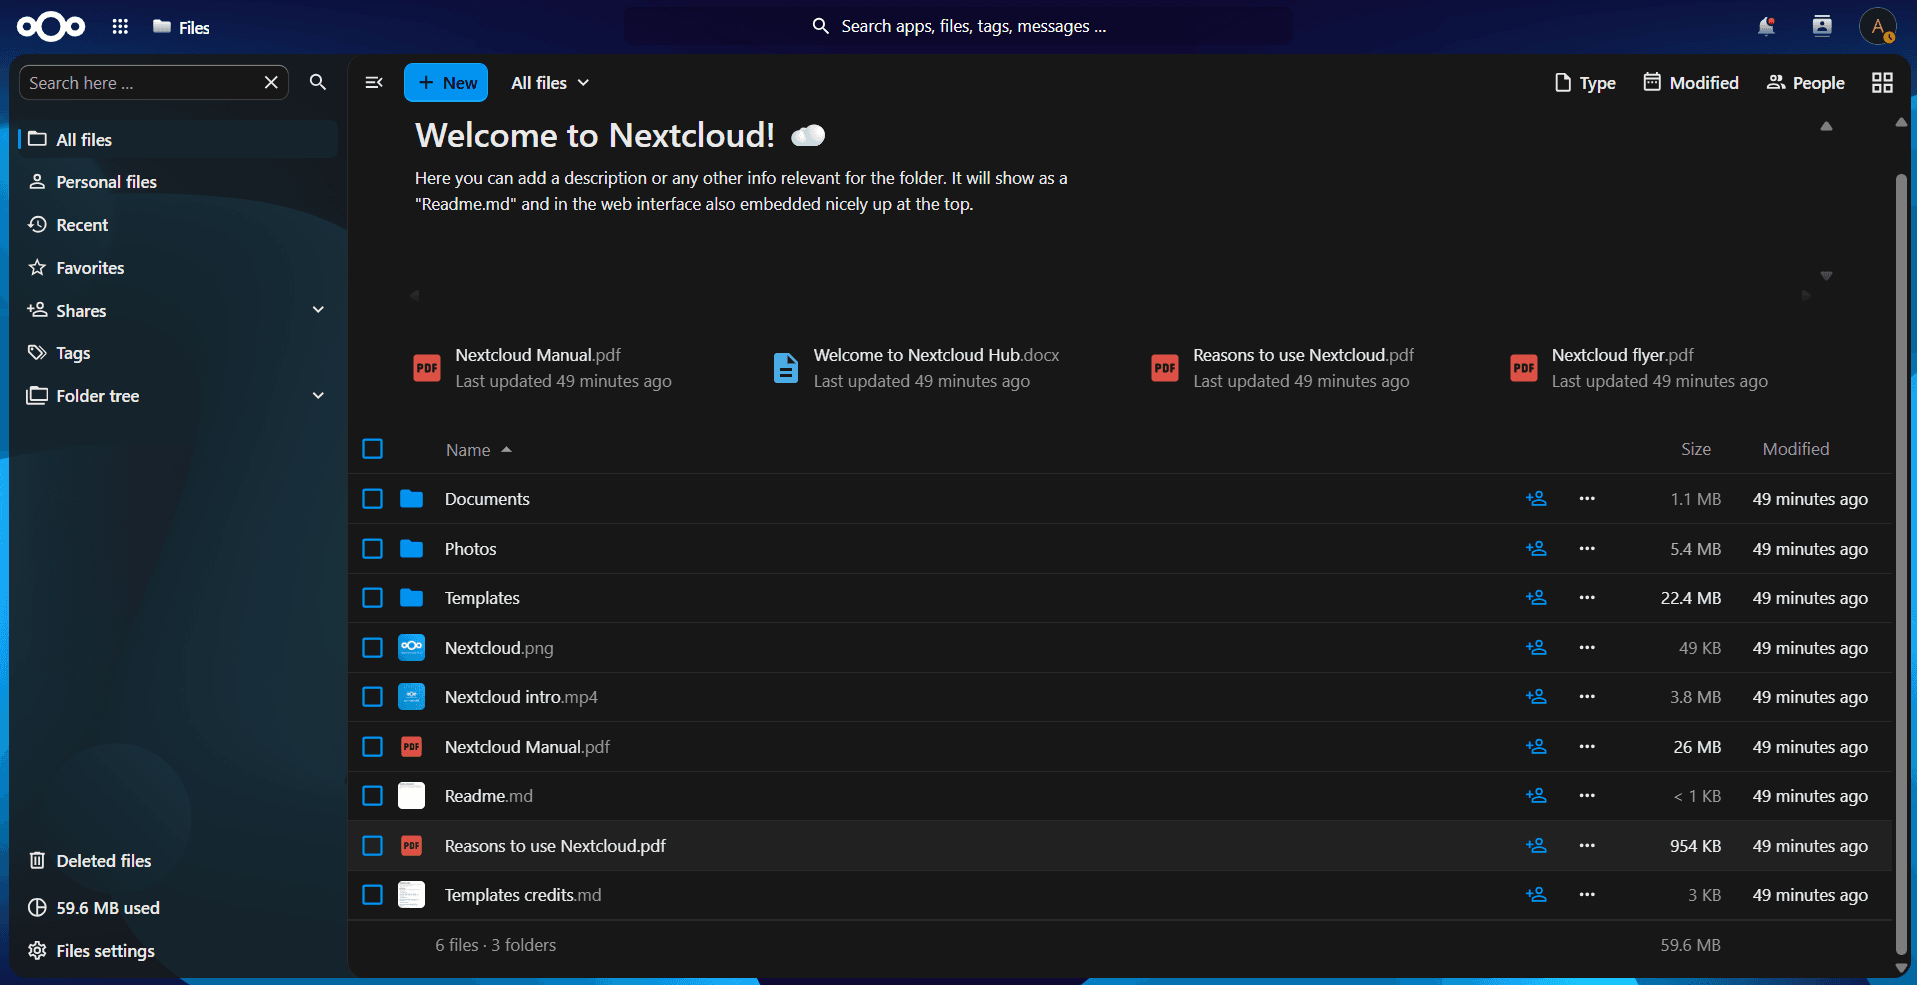This screenshot has height=985, width=1917.
Task: Toggle the navigation collapse icon
Action: coord(374,83)
